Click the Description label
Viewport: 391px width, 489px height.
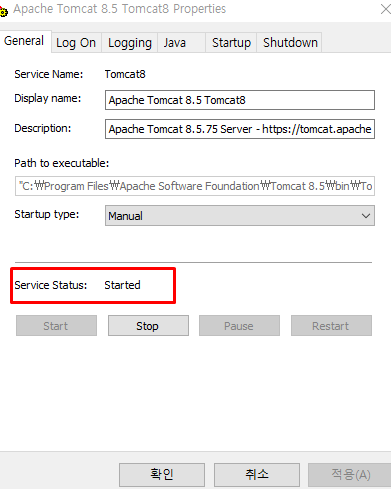tap(43, 128)
